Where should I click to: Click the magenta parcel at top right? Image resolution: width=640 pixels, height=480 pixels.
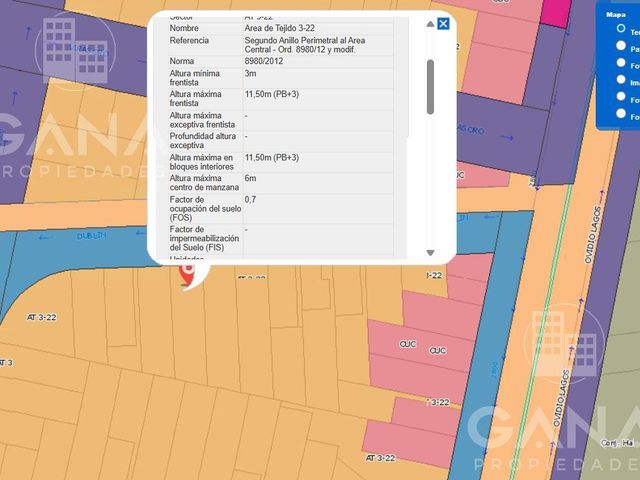coord(555,12)
